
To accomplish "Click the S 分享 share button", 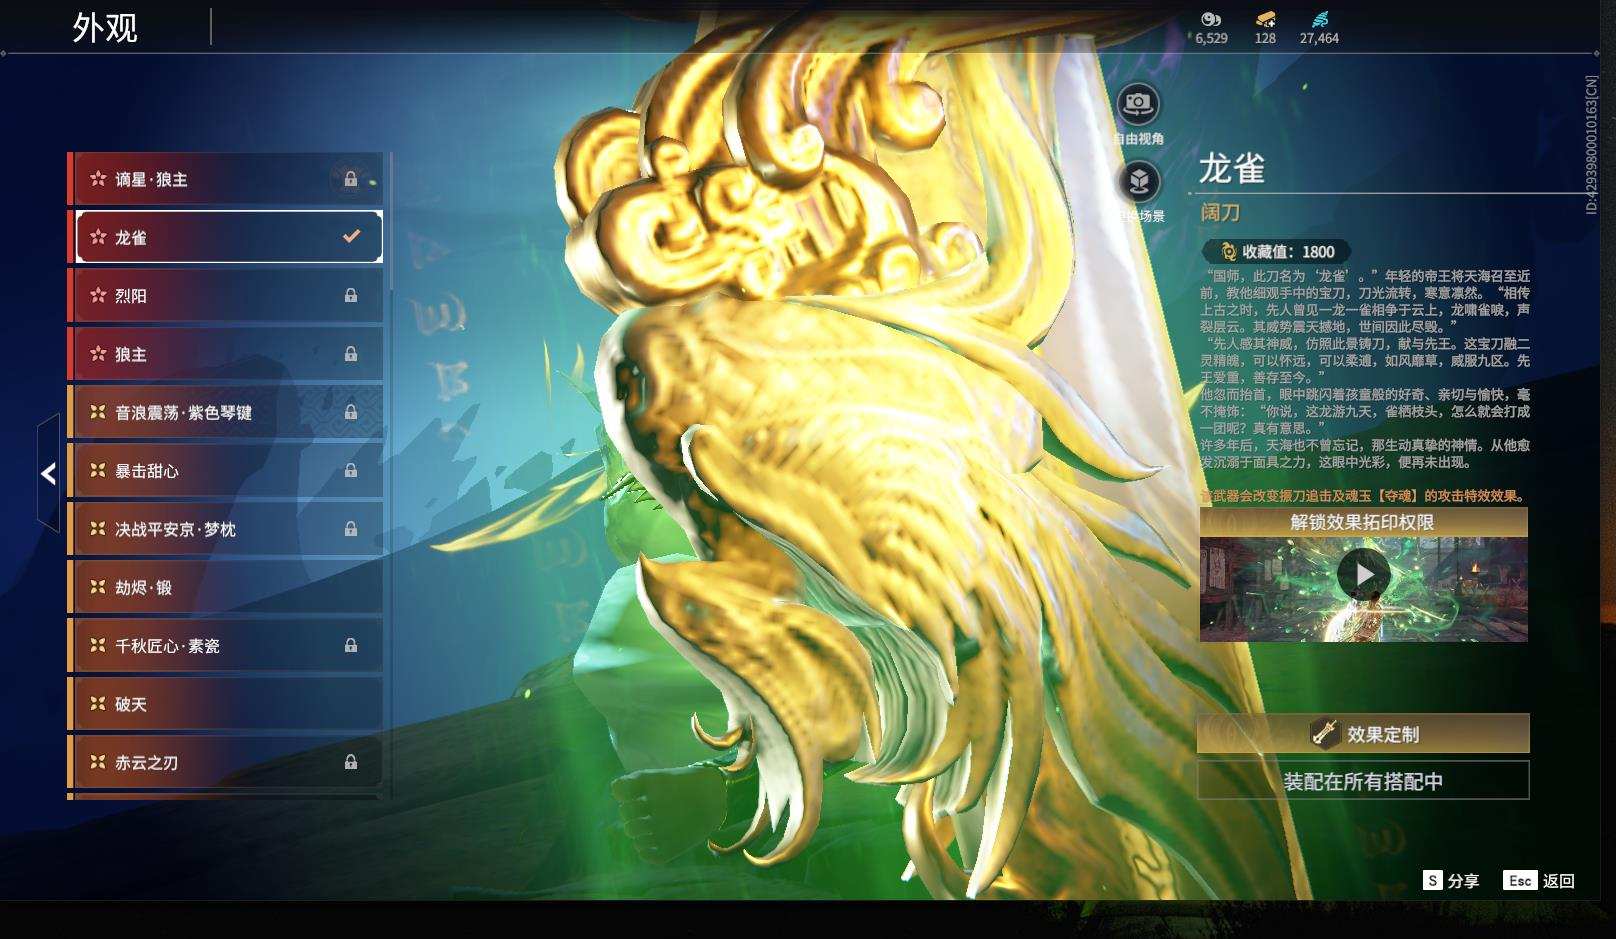I will (x=1451, y=880).
